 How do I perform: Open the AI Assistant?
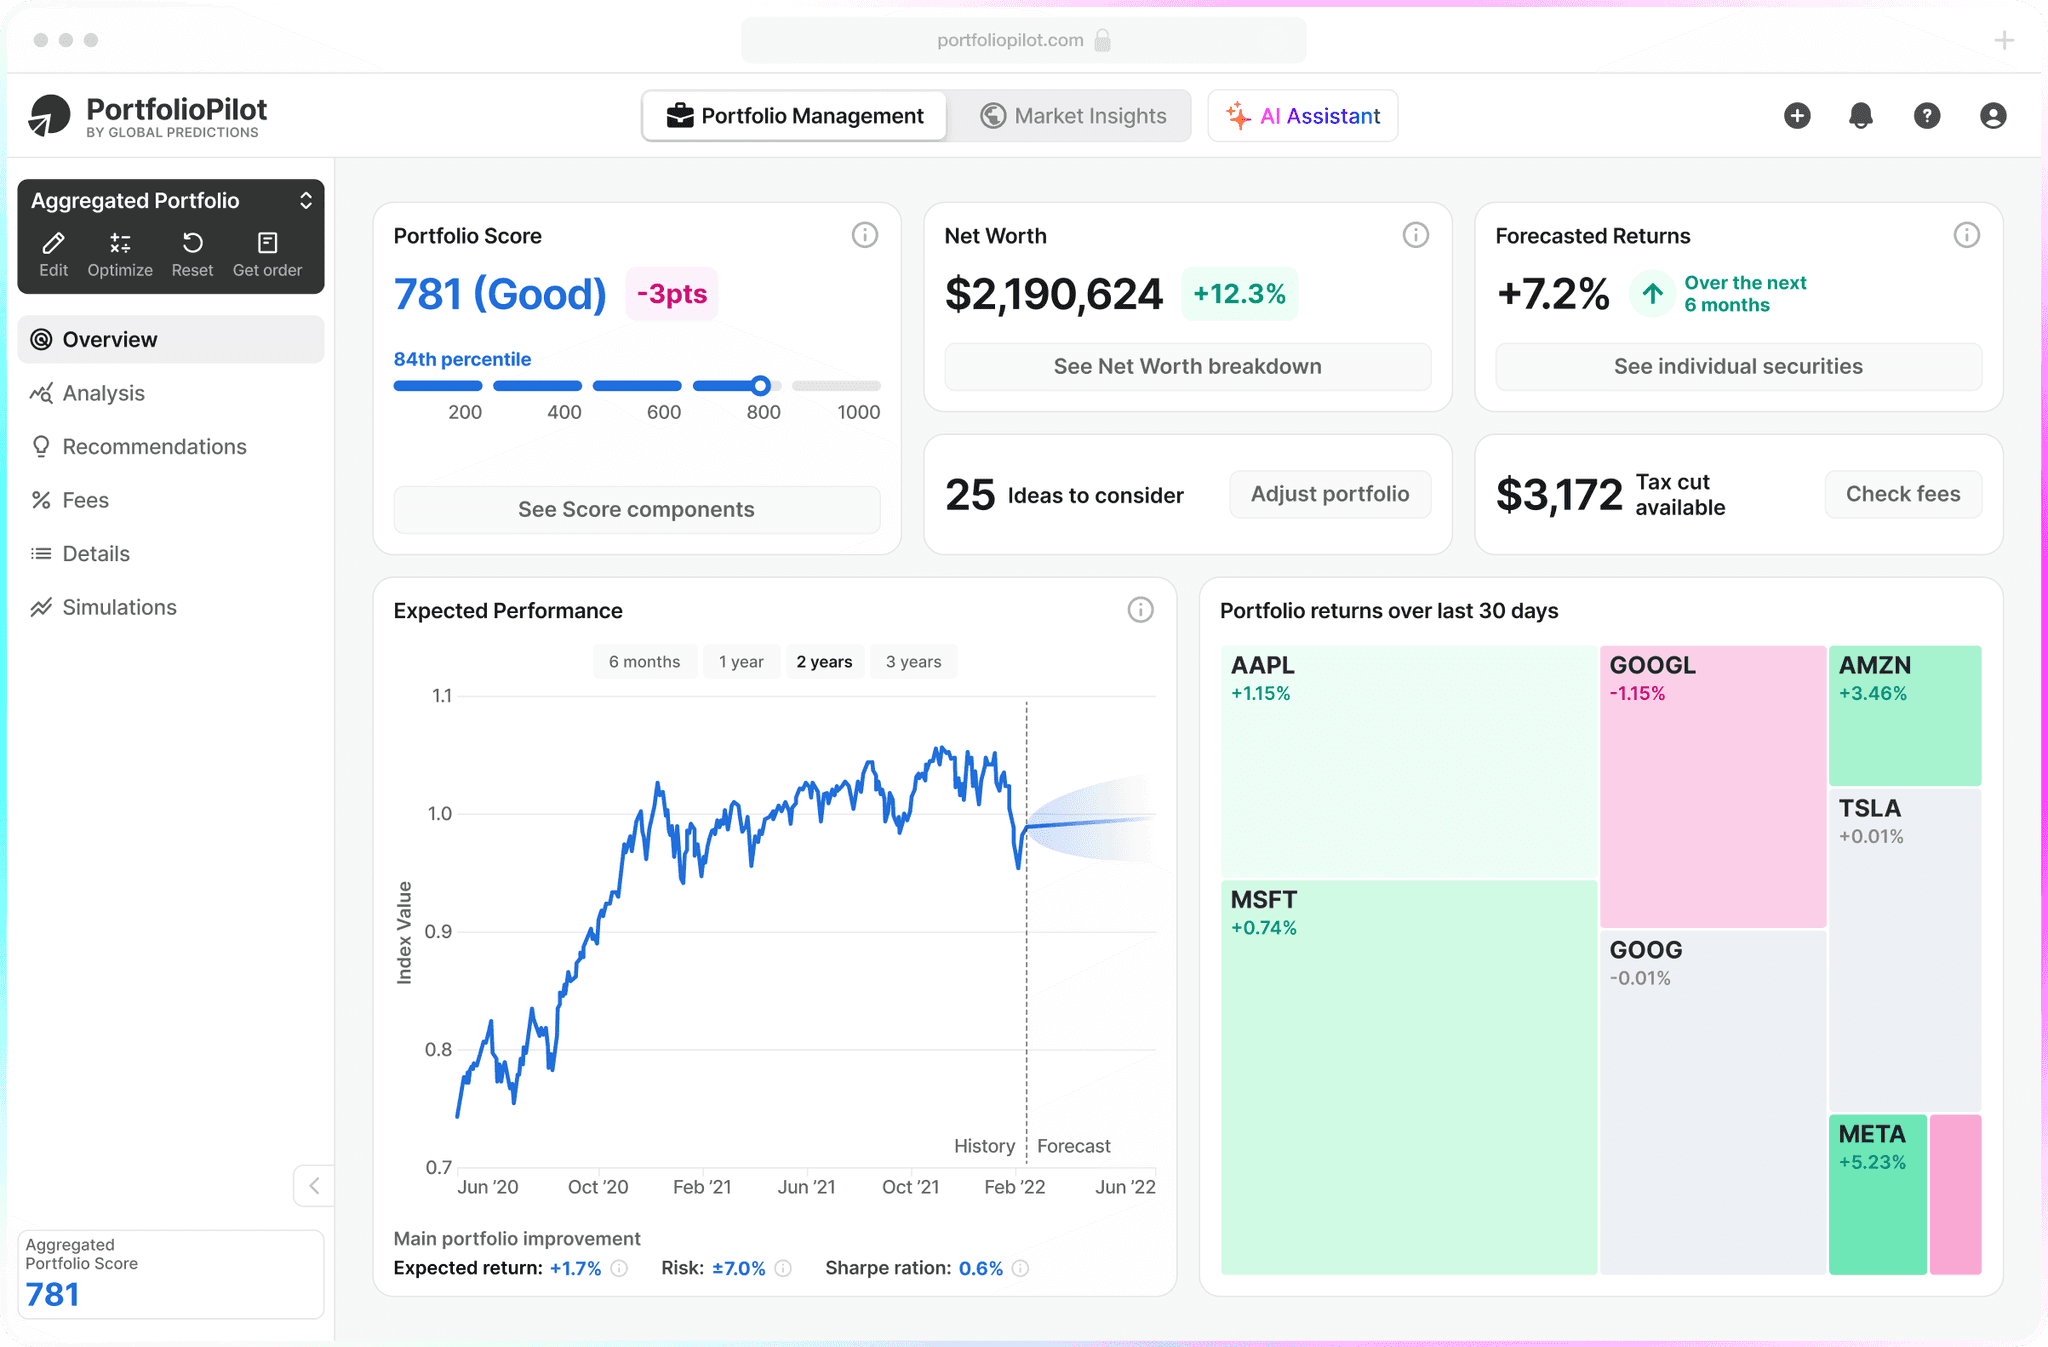pos(1303,116)
